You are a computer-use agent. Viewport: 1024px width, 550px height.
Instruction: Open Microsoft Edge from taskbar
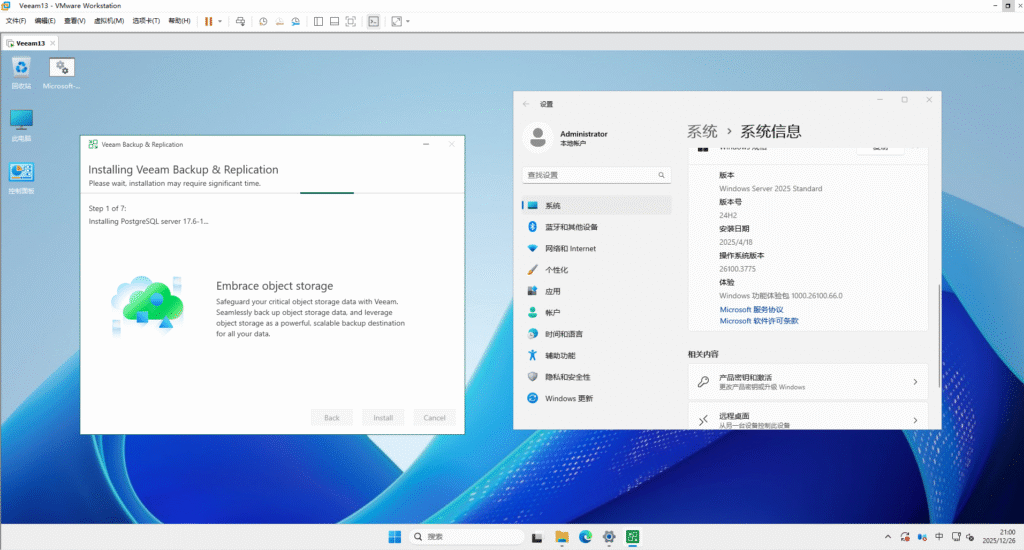click(x=585, y=537)
